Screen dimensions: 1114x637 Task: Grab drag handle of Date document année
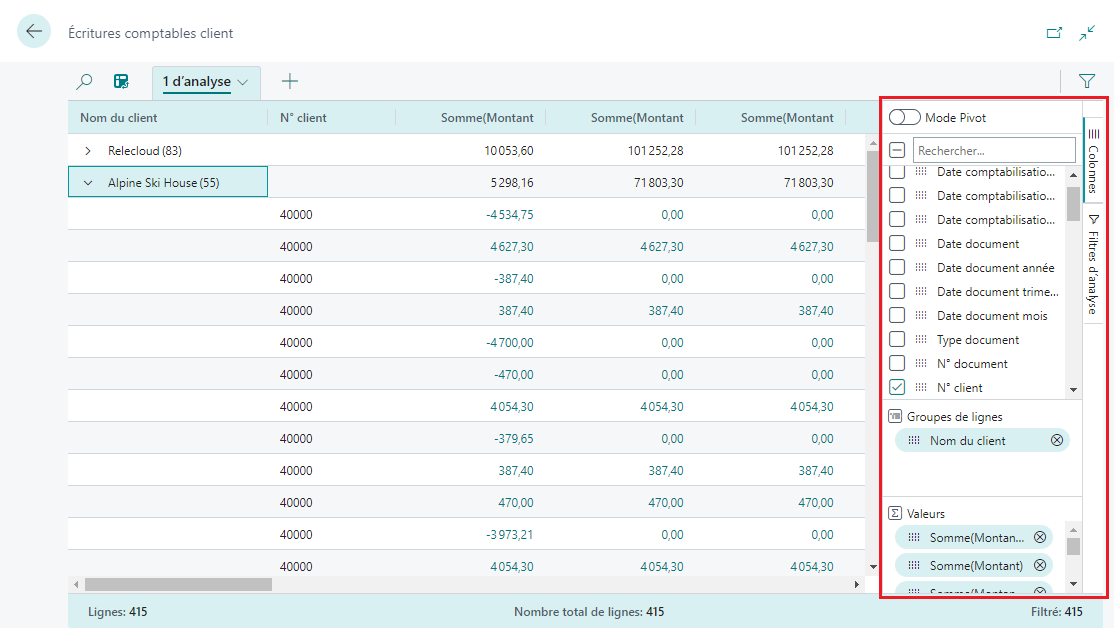[921, 268]
